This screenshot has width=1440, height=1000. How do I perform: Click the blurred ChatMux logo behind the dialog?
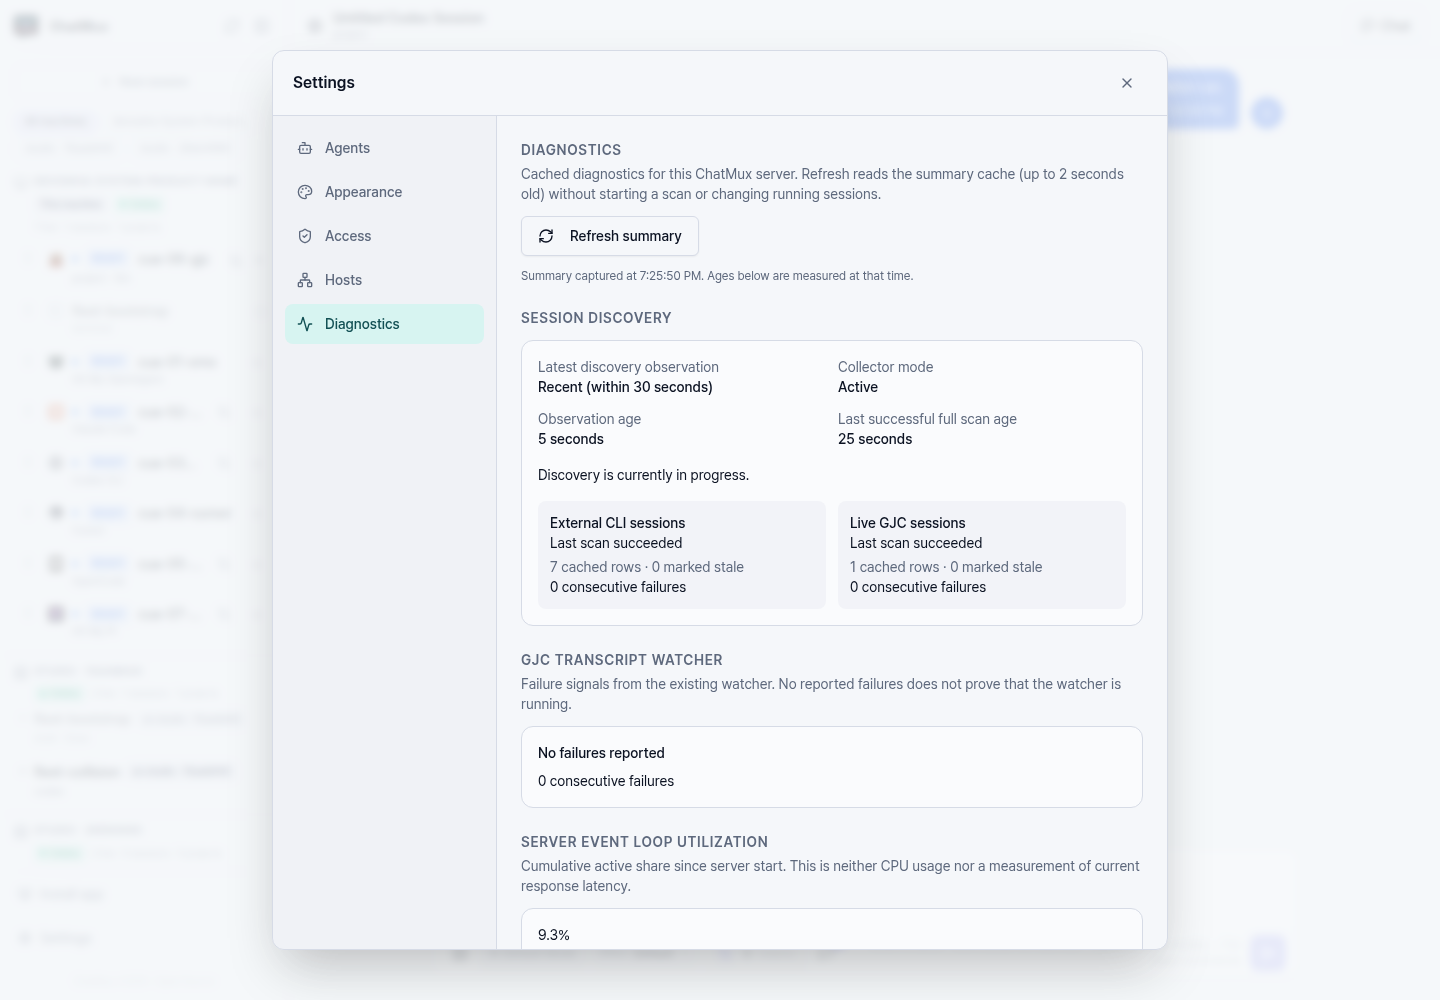[x=26, y=25]
